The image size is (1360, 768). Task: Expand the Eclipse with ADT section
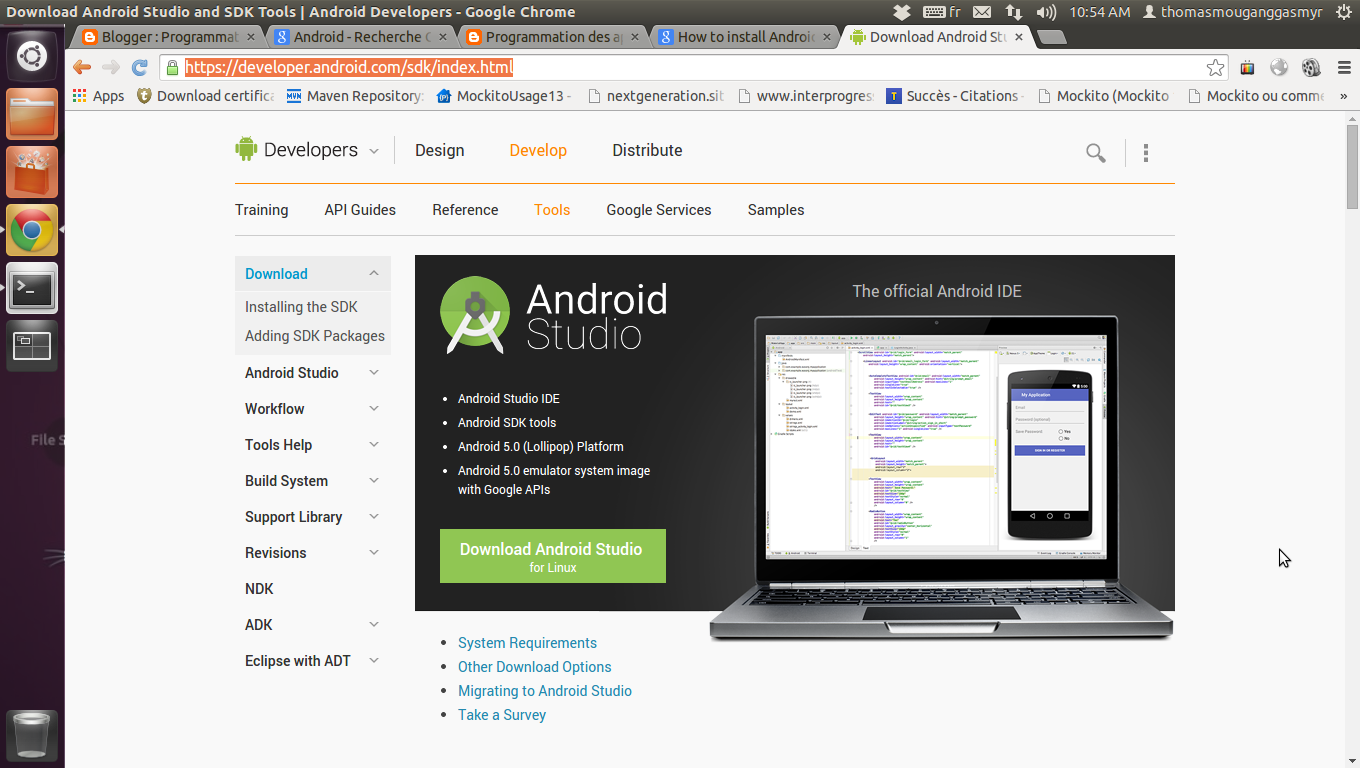tap(373, 660)
